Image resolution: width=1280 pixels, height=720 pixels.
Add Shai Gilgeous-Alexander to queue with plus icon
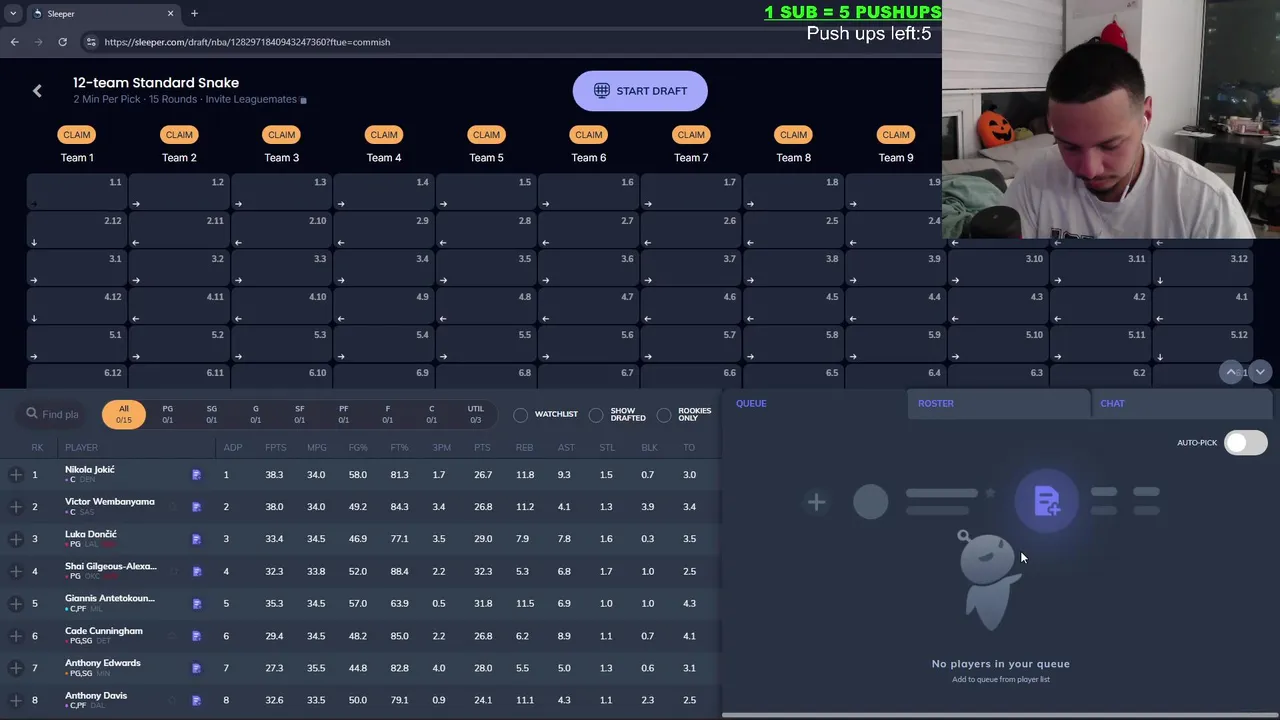point(16,571)
